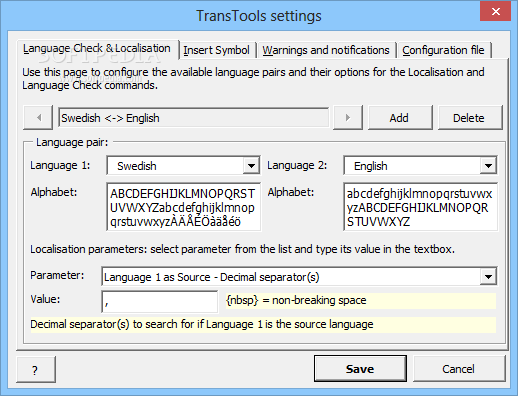Click the 'Language pair:' group label
The width and height of the screenshot is (518, 396).
[x=72, y=142]
